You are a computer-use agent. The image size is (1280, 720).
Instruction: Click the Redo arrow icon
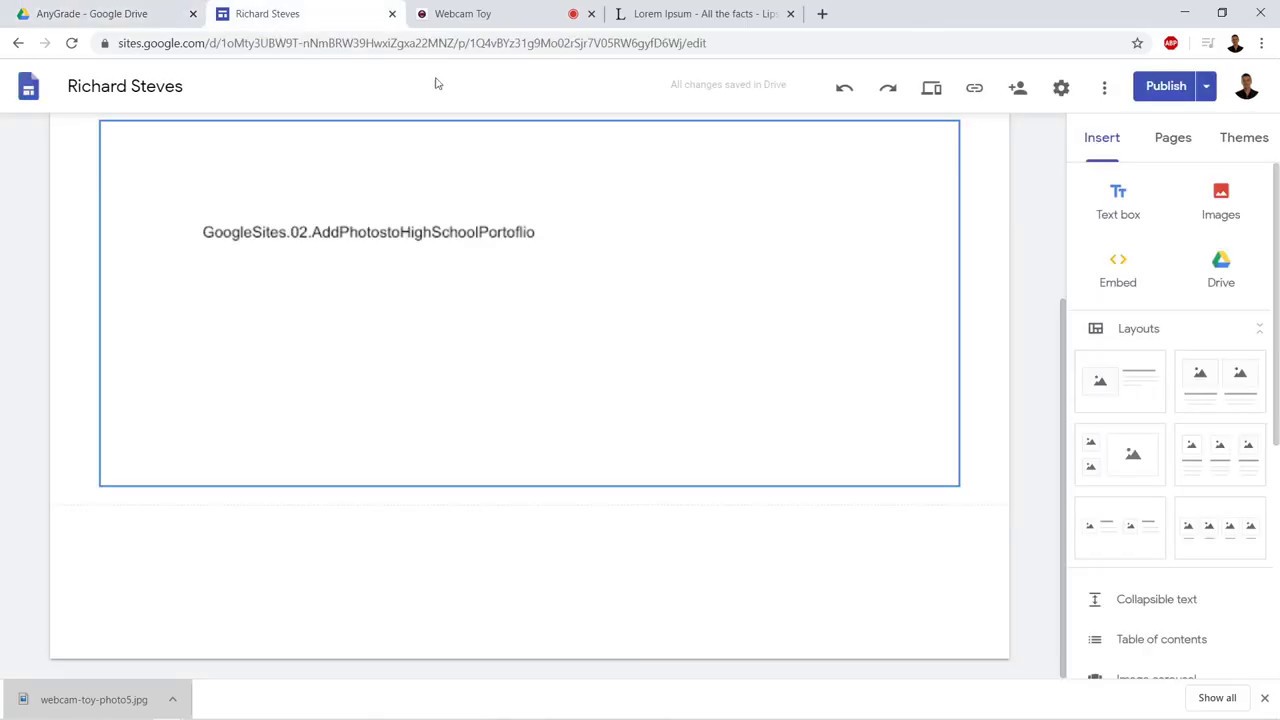tap(888, 87)
